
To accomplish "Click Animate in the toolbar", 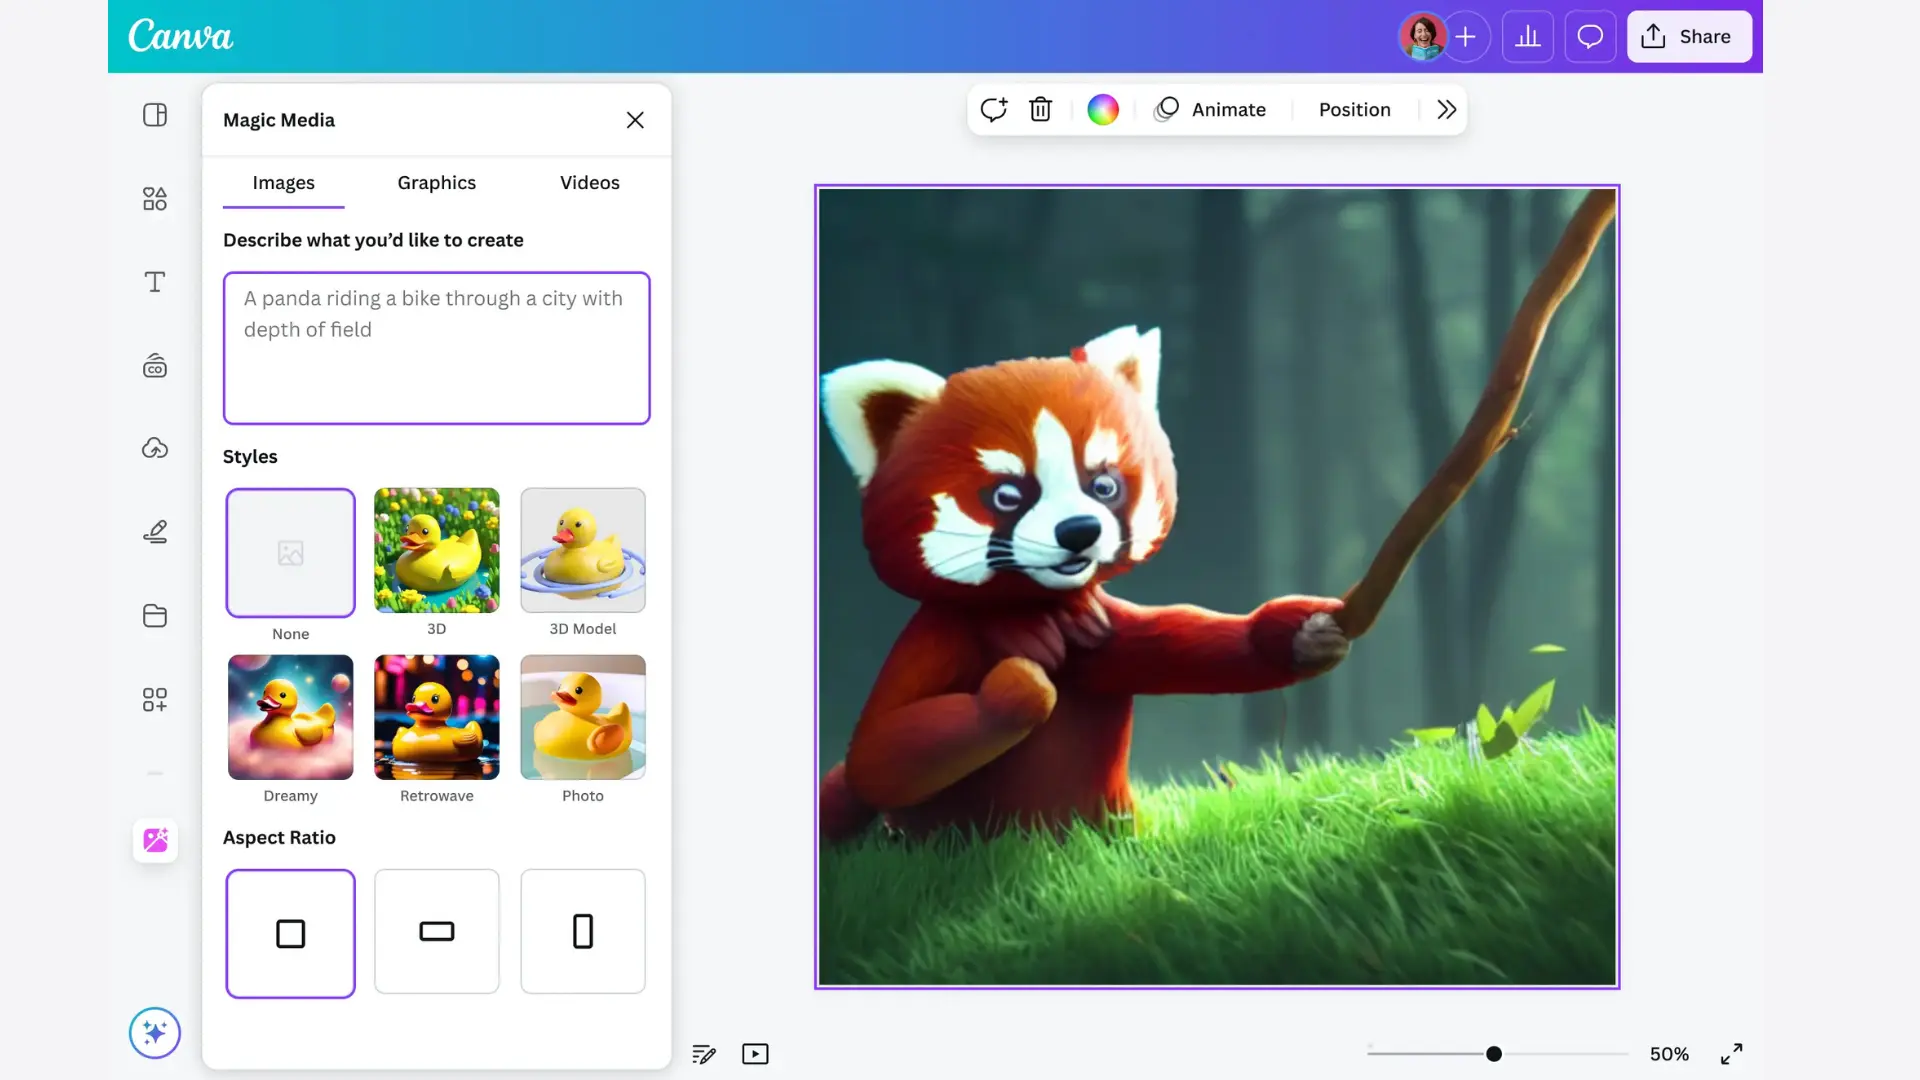I will 1212,109.
